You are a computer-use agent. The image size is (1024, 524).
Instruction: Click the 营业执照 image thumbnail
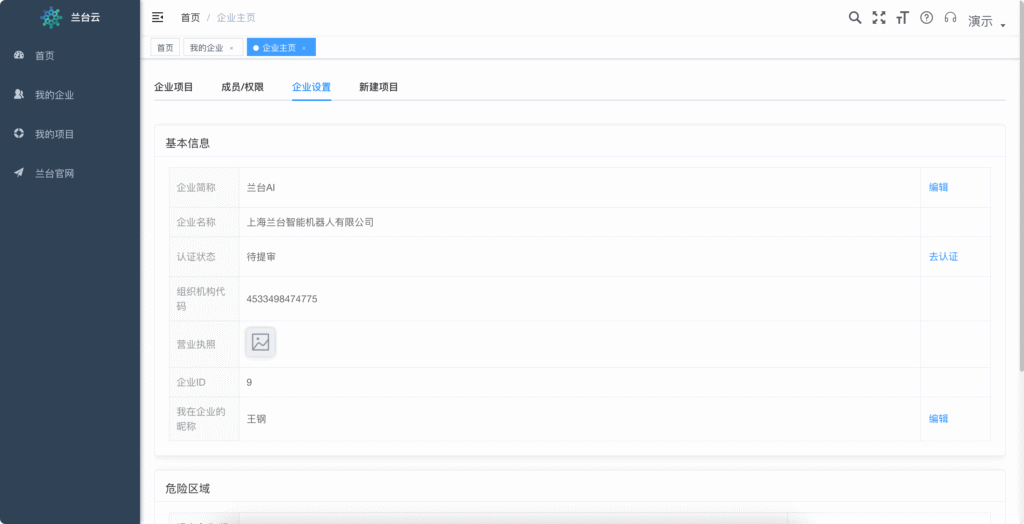click(261, 342)
